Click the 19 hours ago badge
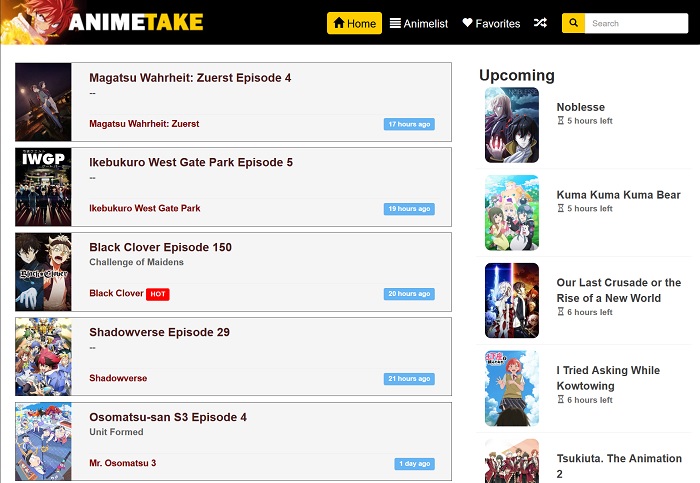This screenshot has width=700, height=483. [x=409, y=209]
